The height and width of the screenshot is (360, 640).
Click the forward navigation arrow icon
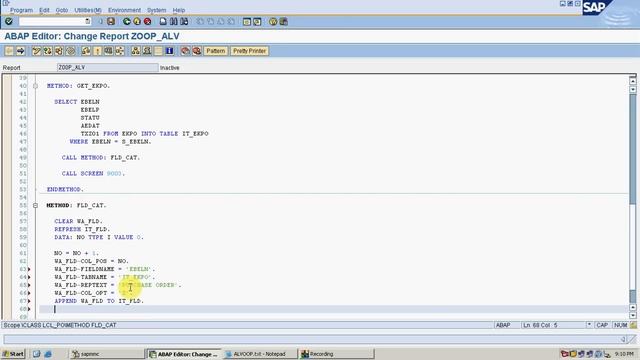(20, 51)
